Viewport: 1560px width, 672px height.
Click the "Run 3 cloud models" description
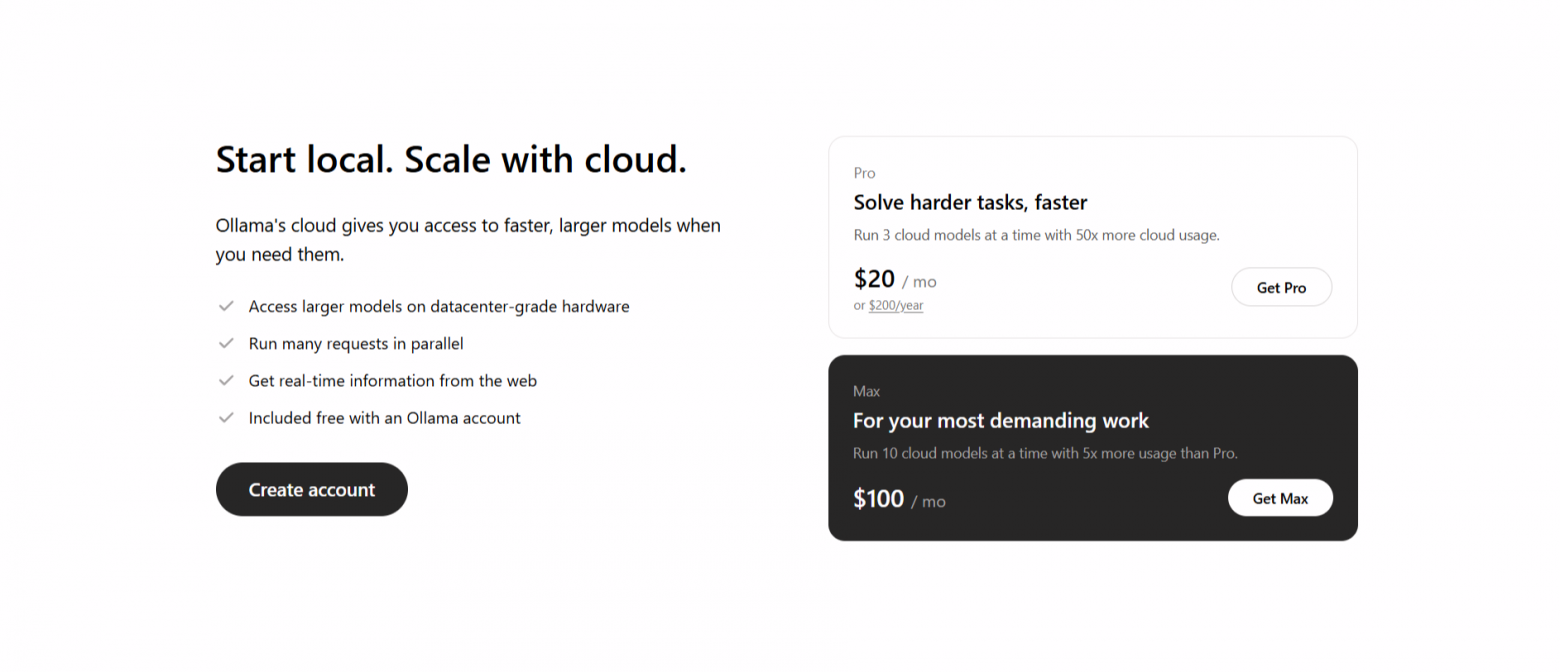(x=1036, y=235)
